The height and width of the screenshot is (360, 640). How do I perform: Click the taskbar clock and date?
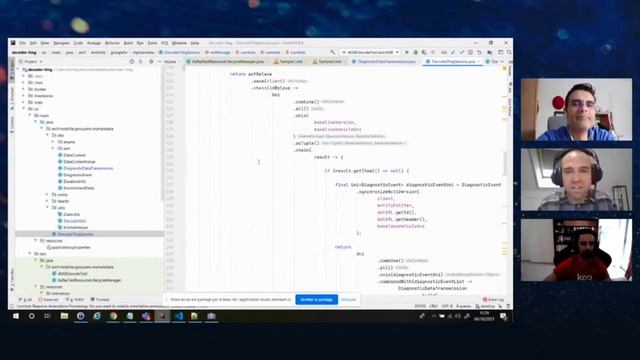tap(484, 316)
